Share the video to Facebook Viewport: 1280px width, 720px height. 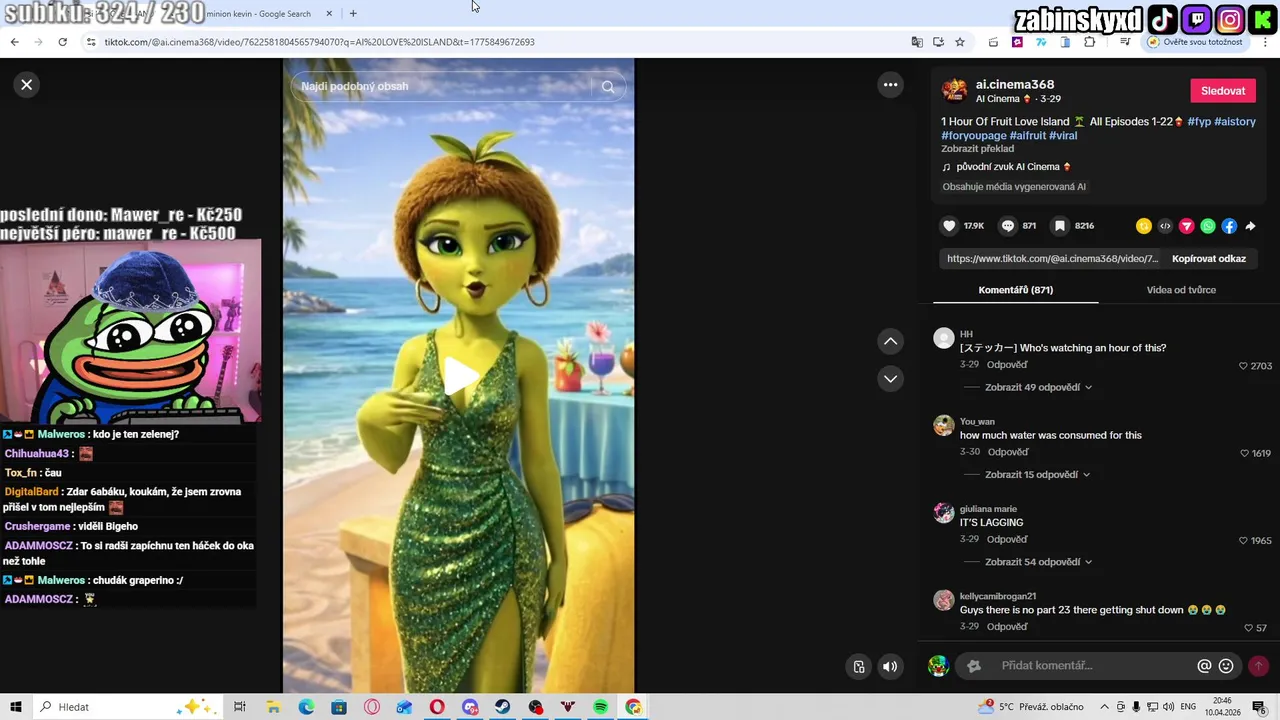1229,226
